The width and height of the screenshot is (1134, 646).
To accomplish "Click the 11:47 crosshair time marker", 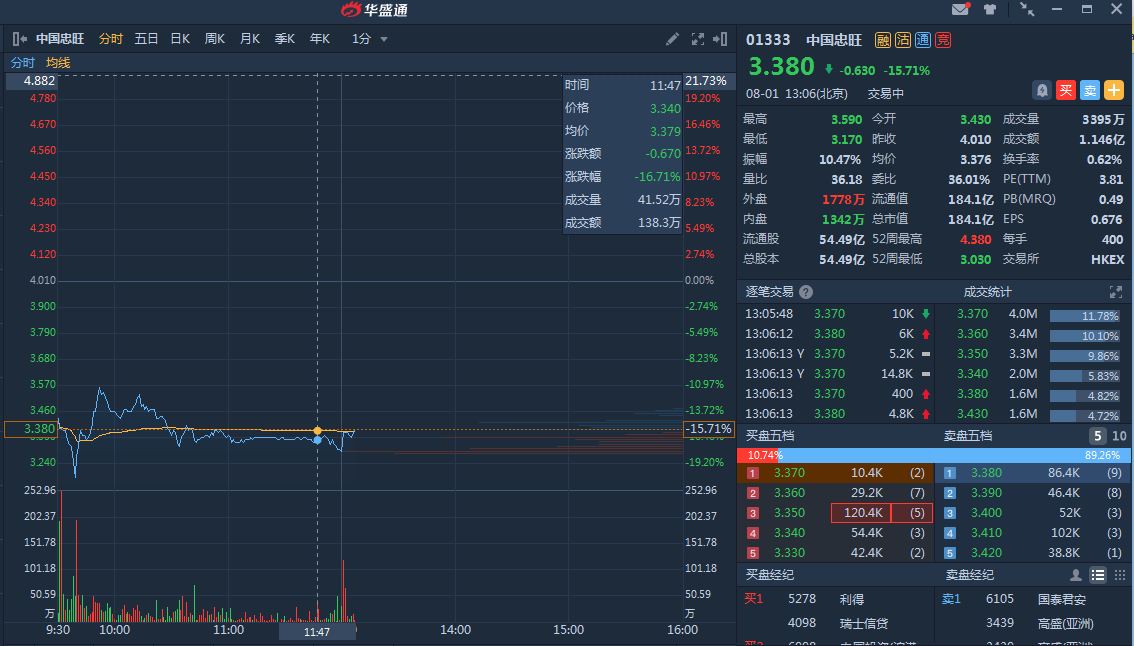I will click(317, 632).
